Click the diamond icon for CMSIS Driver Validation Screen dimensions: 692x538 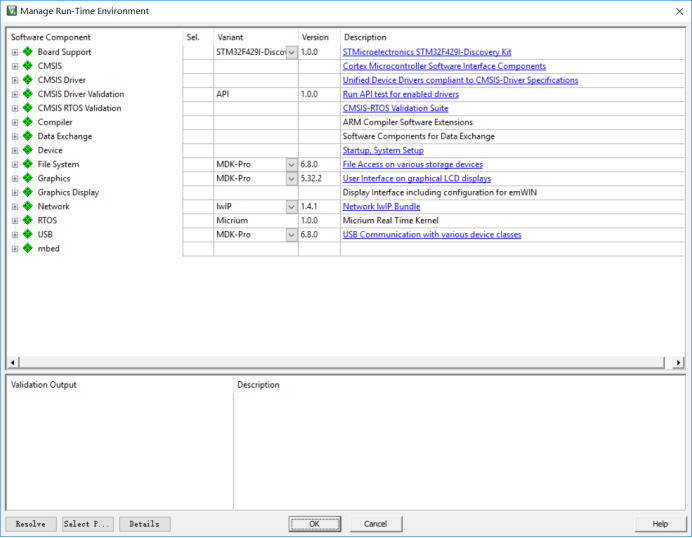(x=28, y=94)
